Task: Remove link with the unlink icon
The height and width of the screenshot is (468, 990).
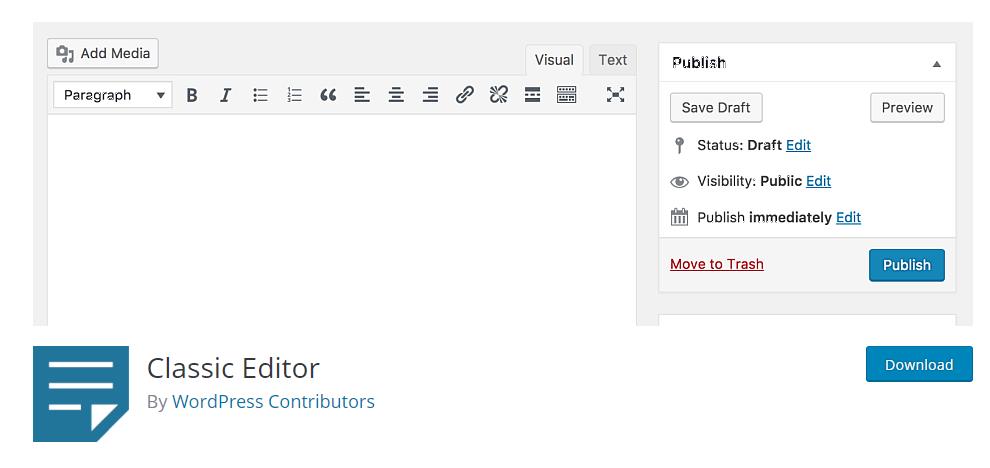Action: (498, 95)
